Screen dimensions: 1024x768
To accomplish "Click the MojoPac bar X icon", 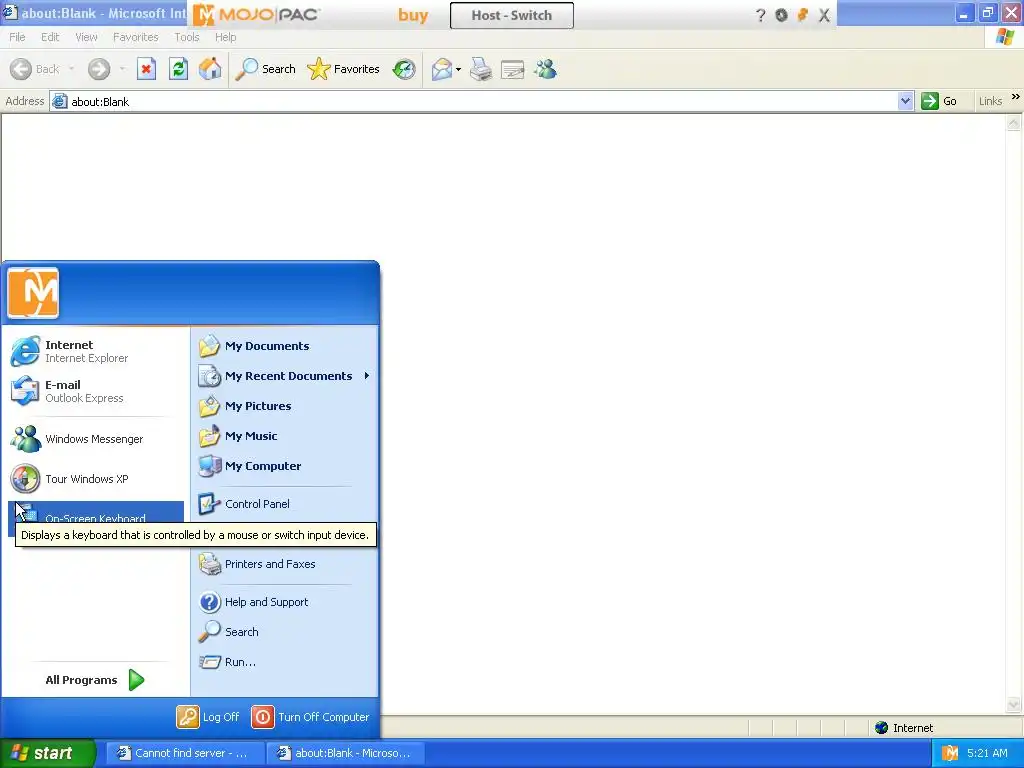I will point(824,15).
